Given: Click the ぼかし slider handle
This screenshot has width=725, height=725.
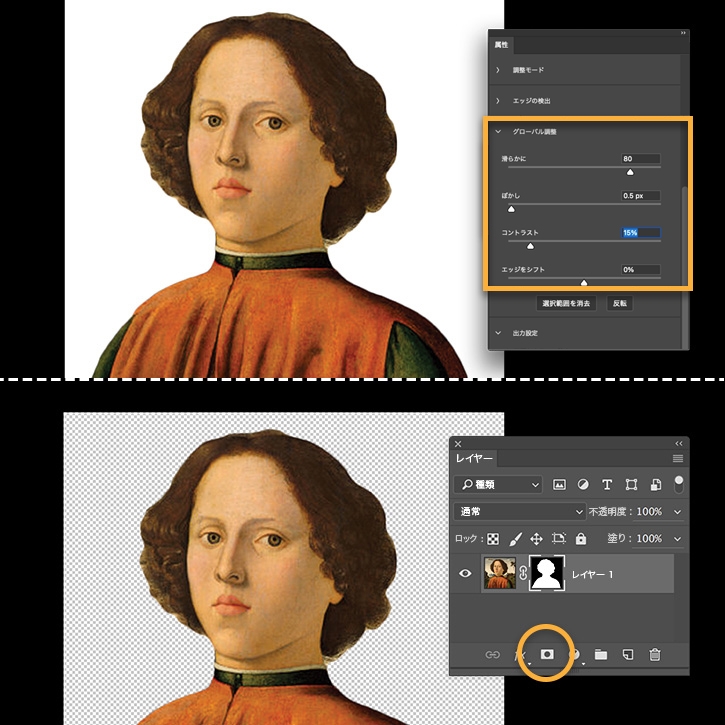Looking at the screenshot, I should coord(511,209).
